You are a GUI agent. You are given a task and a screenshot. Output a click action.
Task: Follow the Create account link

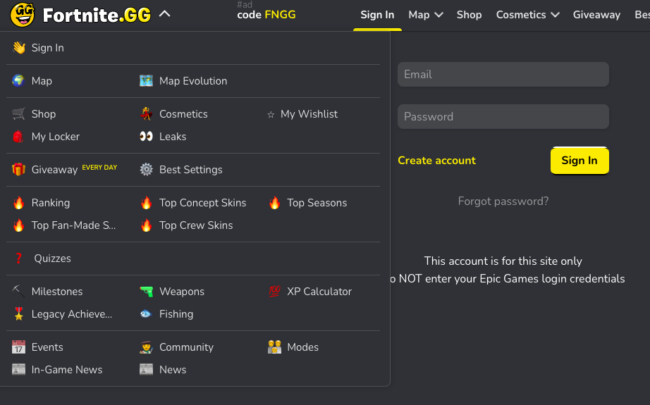436,160
